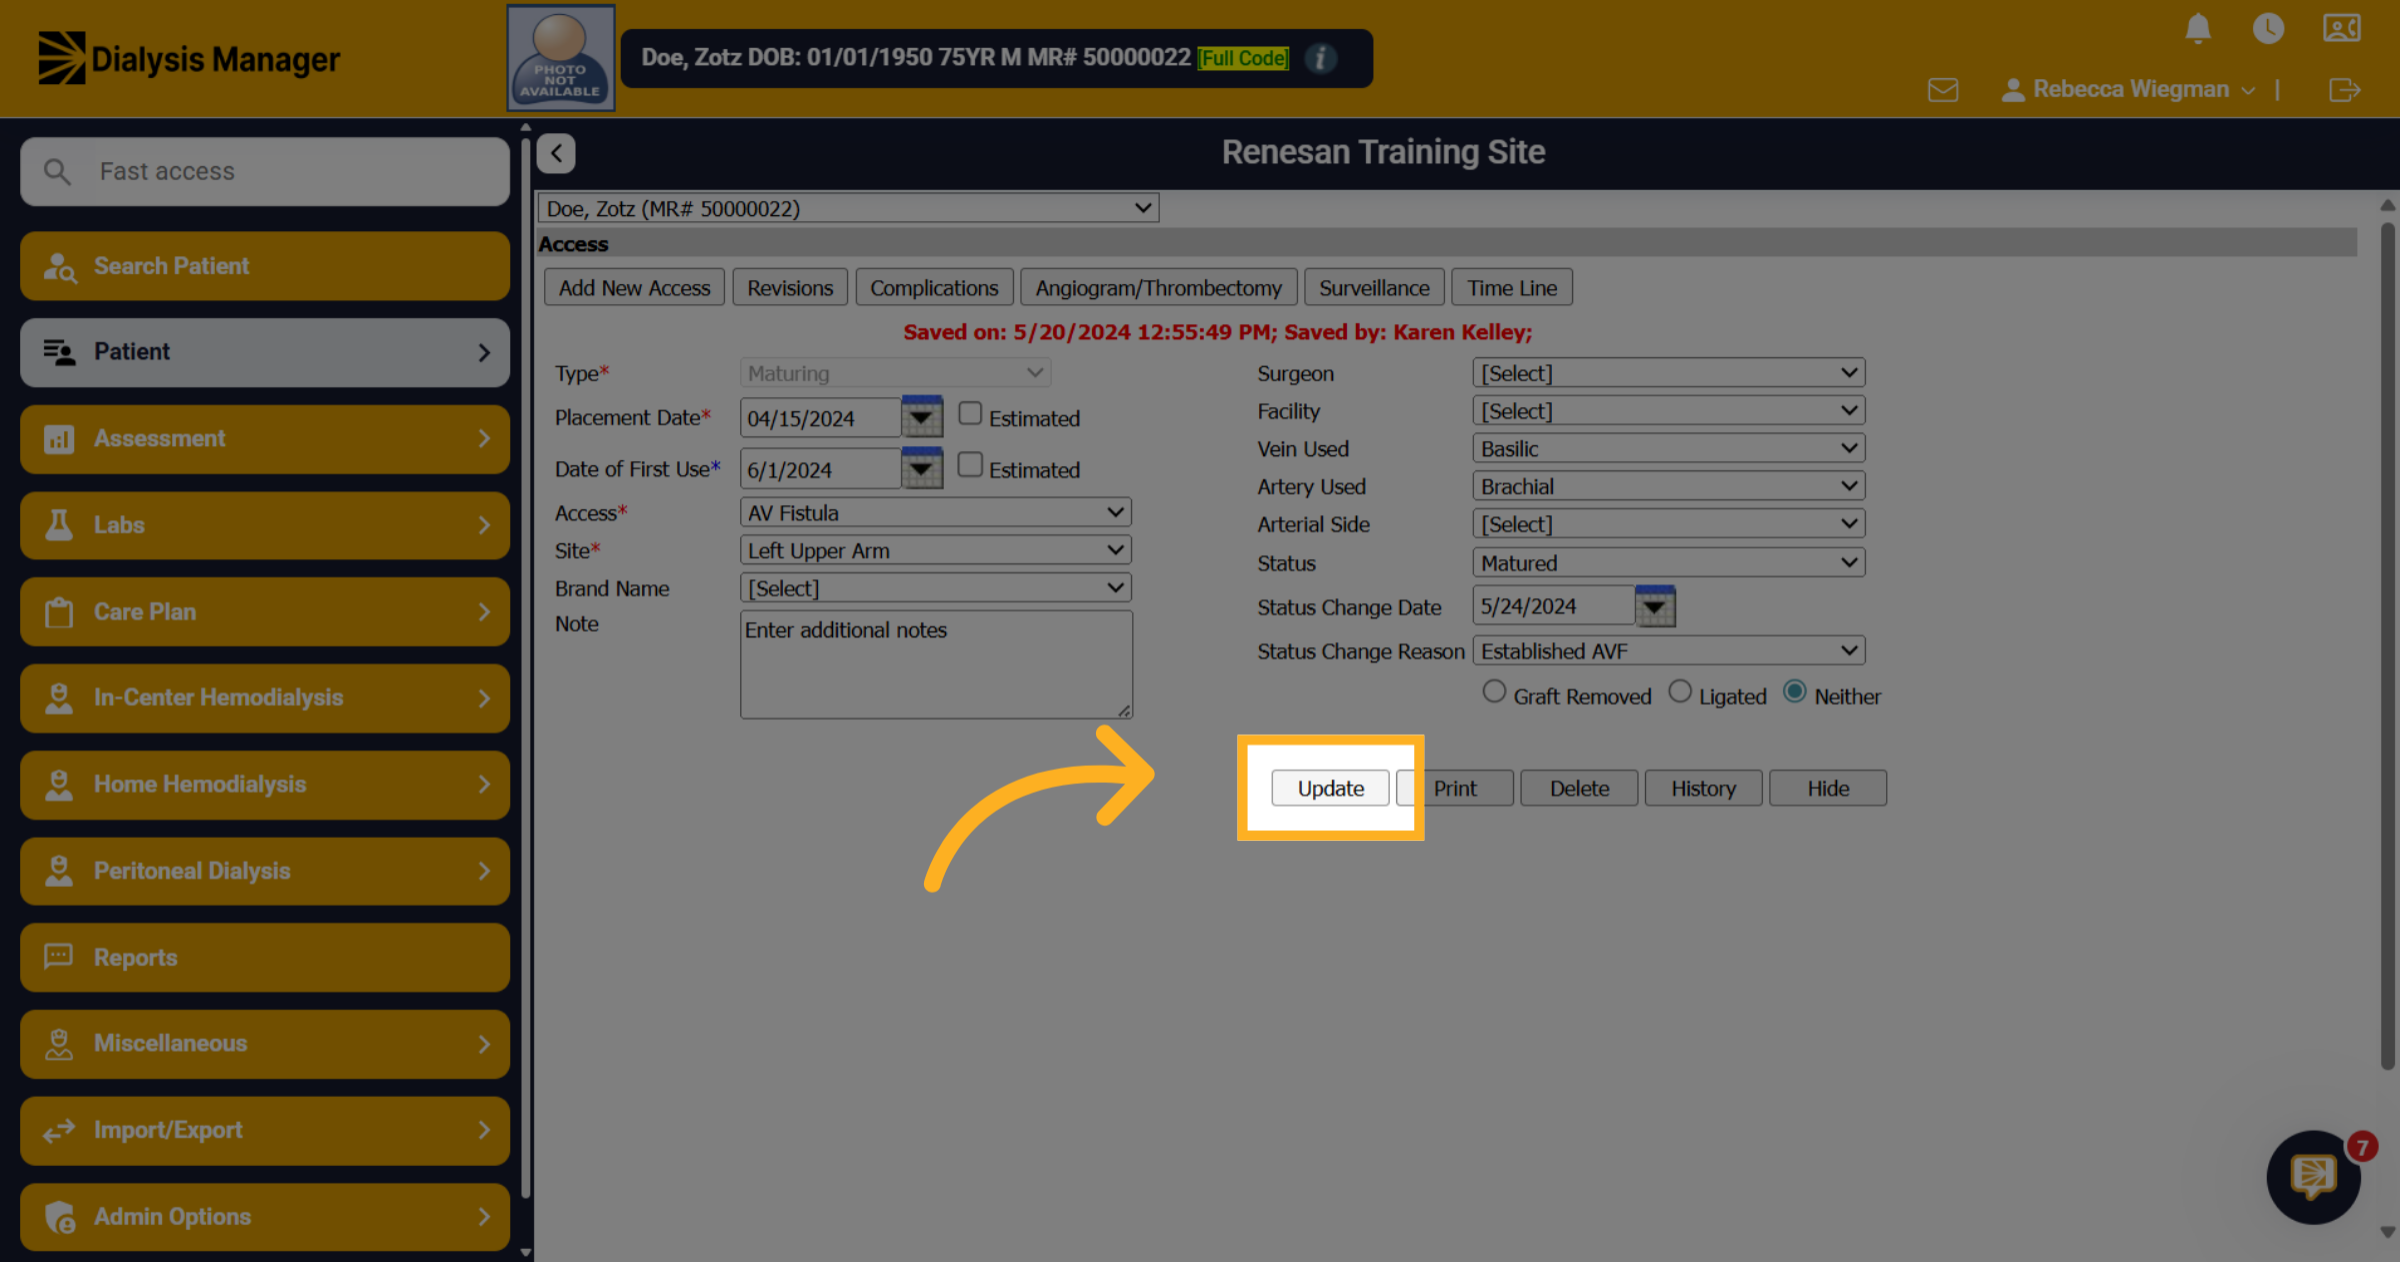Click the logout icon at top right

[2344, 90]
